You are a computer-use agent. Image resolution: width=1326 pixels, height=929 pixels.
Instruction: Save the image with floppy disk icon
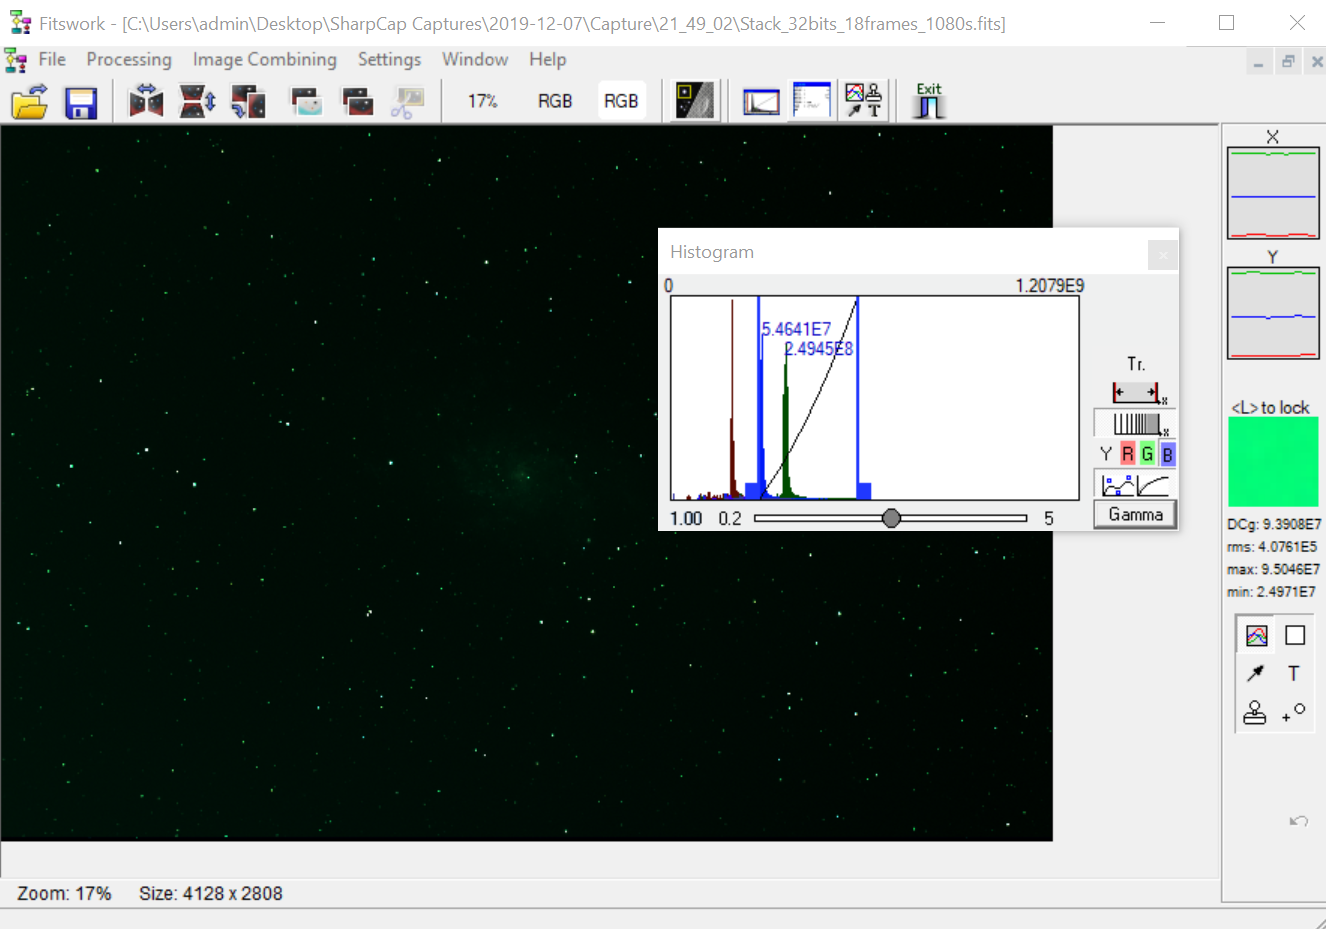tap(81, 101)
